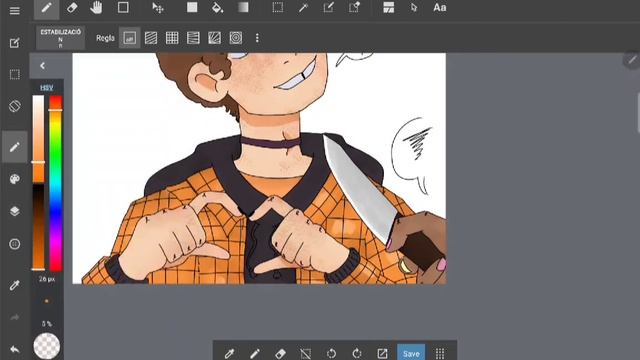Image resolution: width=640 pixels, height=360 pixels.
Task: Choose the Eraser in bottom shortcut bar
Action: coord(280,353)
